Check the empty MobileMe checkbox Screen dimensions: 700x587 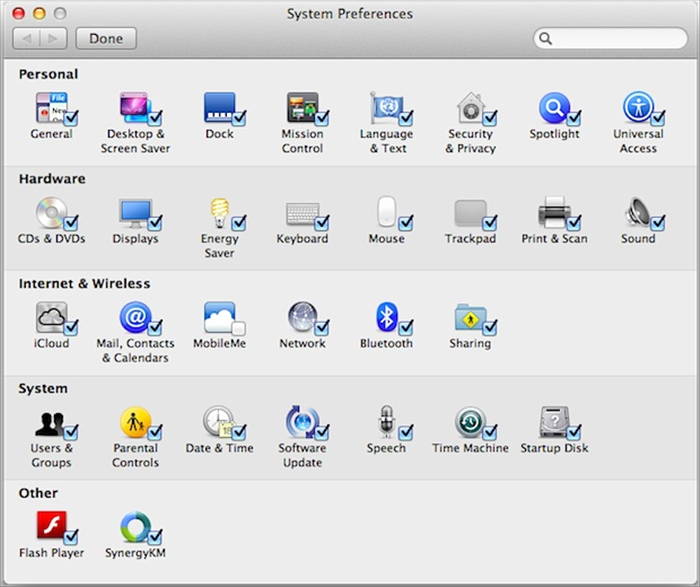click(x=238, y=328)
